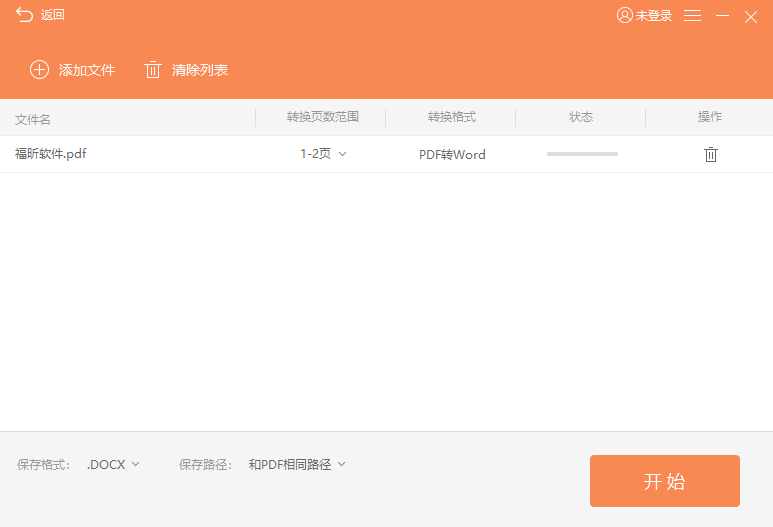Click the 返回 label
Viewport: 773px width, 527px height.
click(x=53, y=15)
